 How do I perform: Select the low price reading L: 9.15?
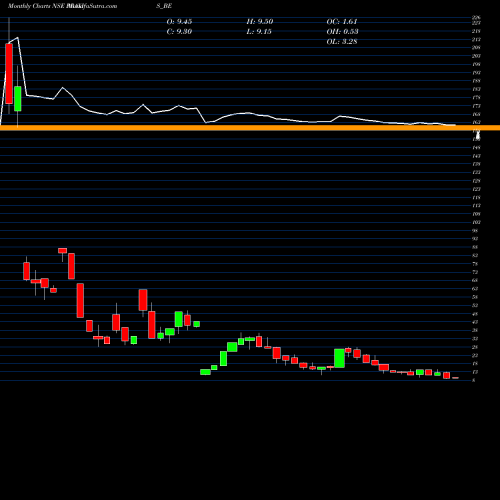pos(259,32)
